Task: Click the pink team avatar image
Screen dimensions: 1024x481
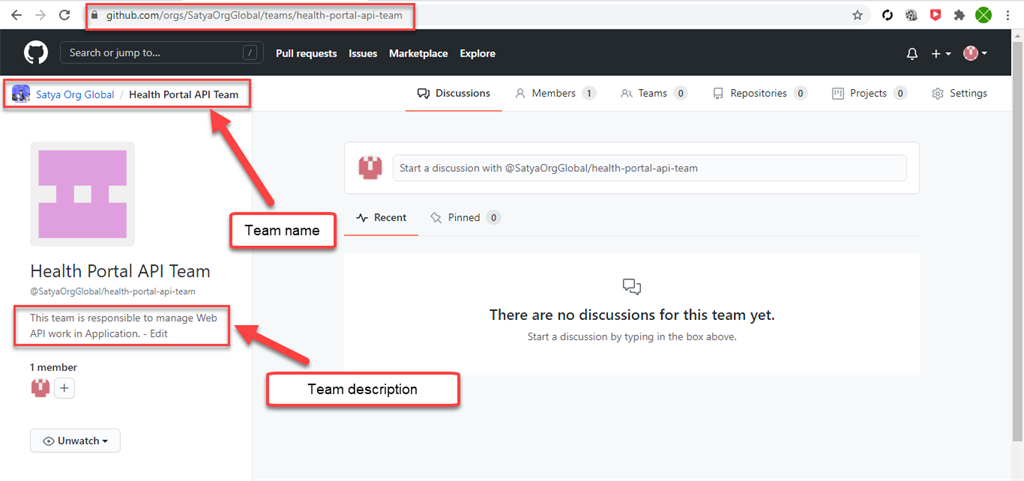Action: 82,194
